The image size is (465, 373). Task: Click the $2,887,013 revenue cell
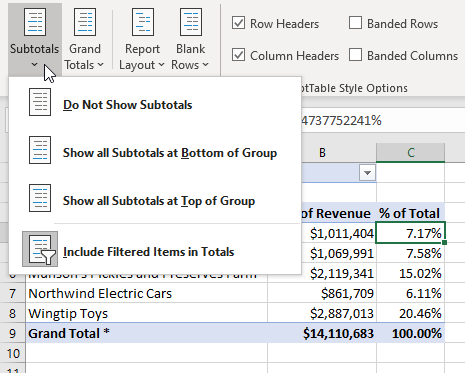[322, 313]
